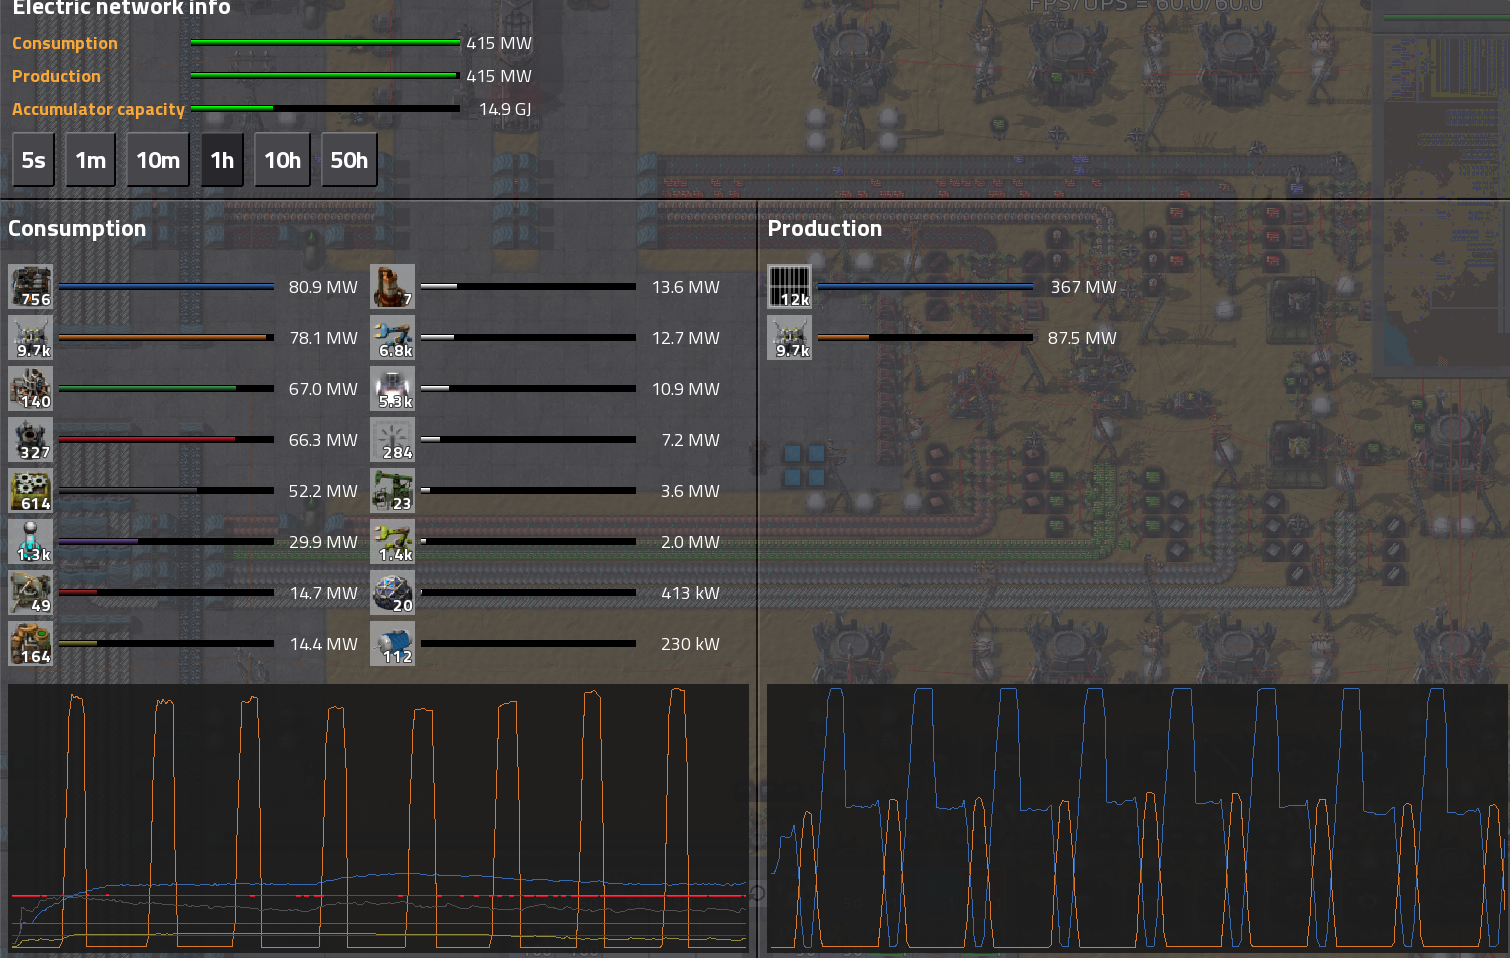This screenshot has width=1510, height=958.
Task: Click the 87.5 MW production value
Action: [1082, 338]
